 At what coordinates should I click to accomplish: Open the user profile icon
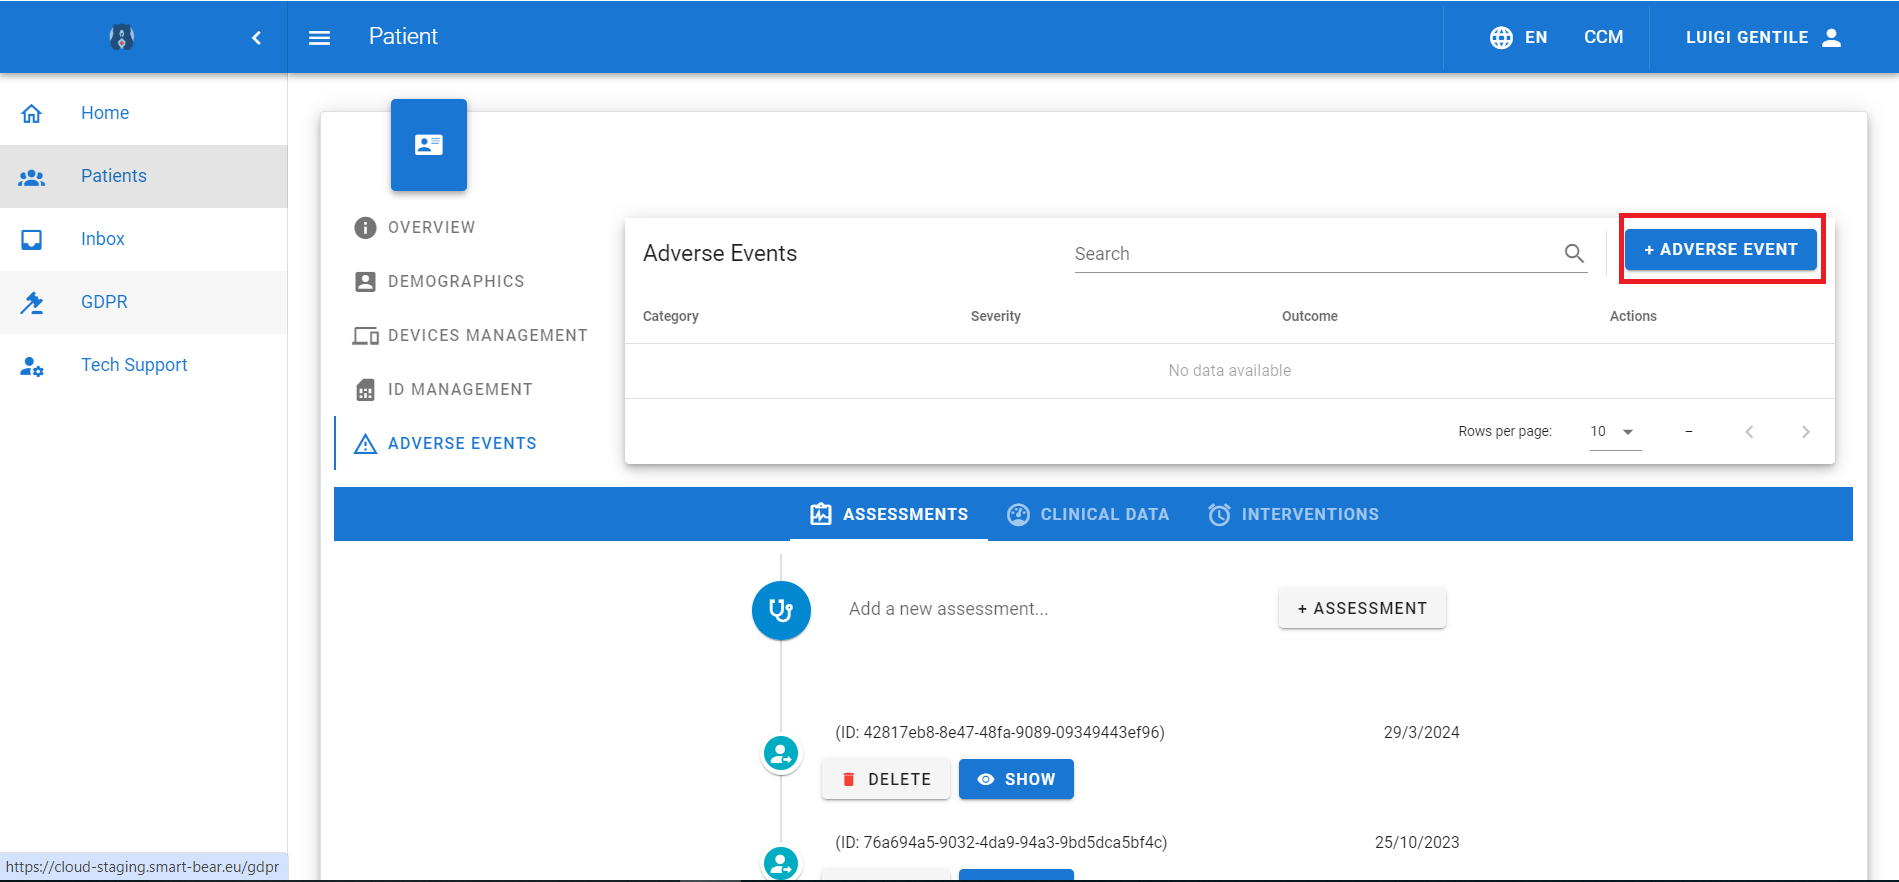click(1832, 38)
